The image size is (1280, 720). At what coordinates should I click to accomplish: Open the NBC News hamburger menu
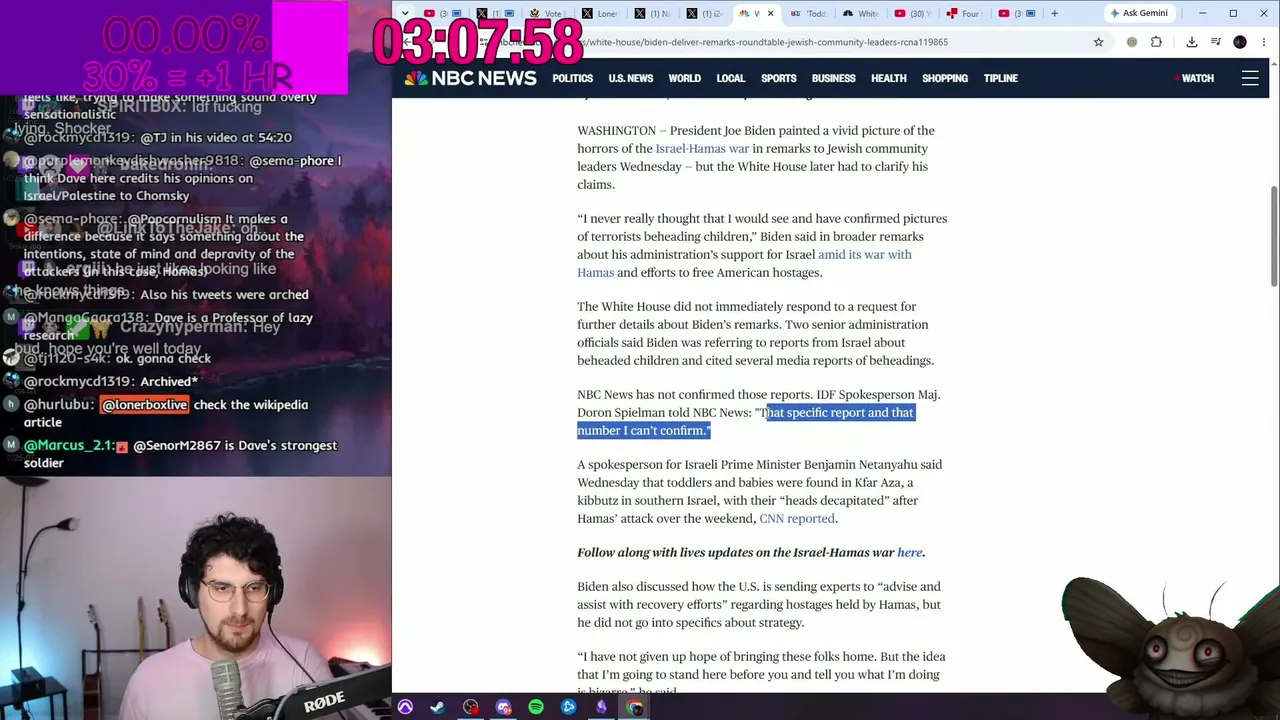(x=1250, y=78)
